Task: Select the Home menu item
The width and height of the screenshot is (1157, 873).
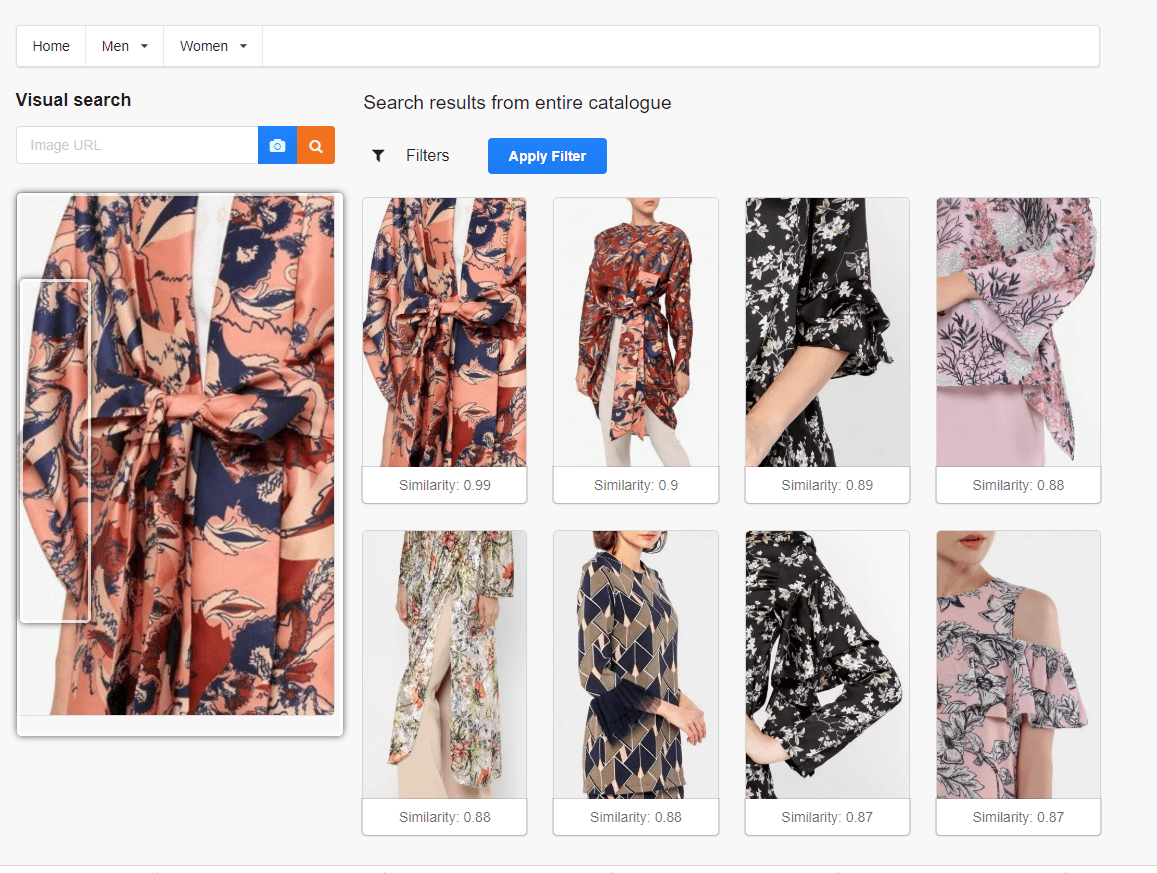Action: pos(50,45)
